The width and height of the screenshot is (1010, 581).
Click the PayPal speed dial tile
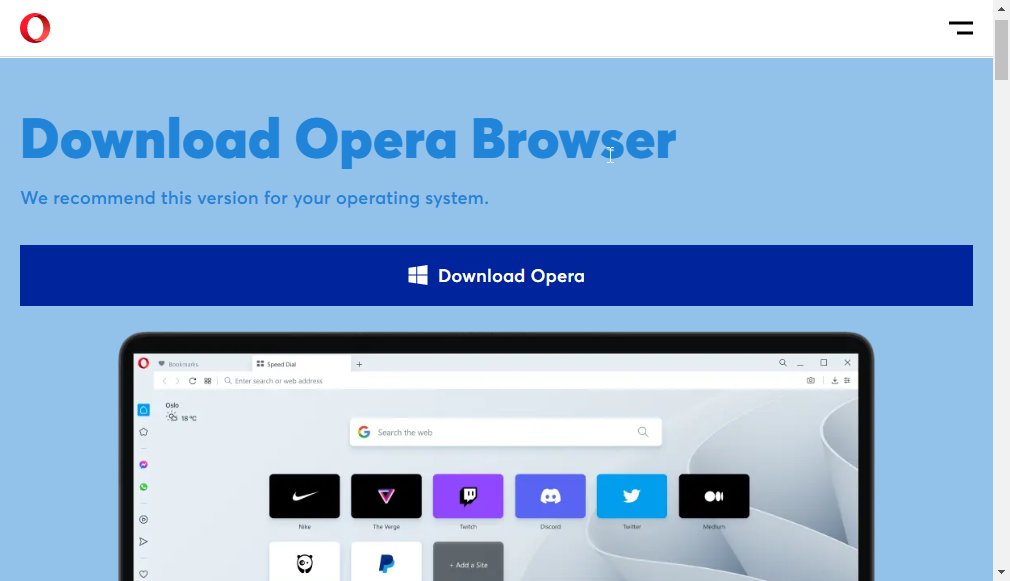click(386, 562)
